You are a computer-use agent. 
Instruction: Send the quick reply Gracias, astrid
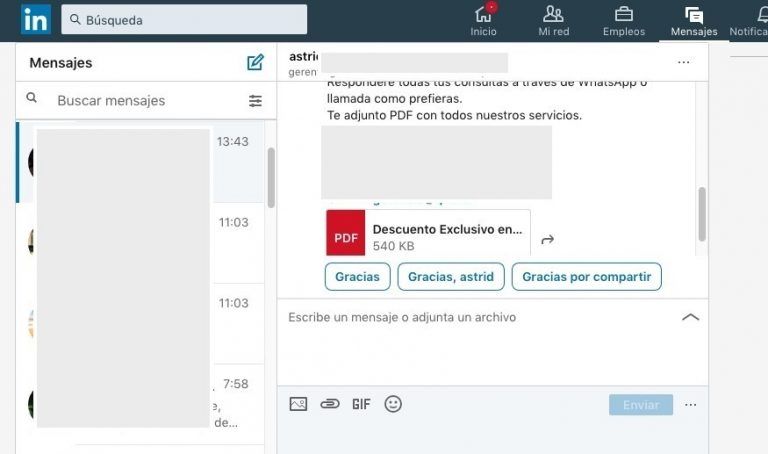coord(451,277)
